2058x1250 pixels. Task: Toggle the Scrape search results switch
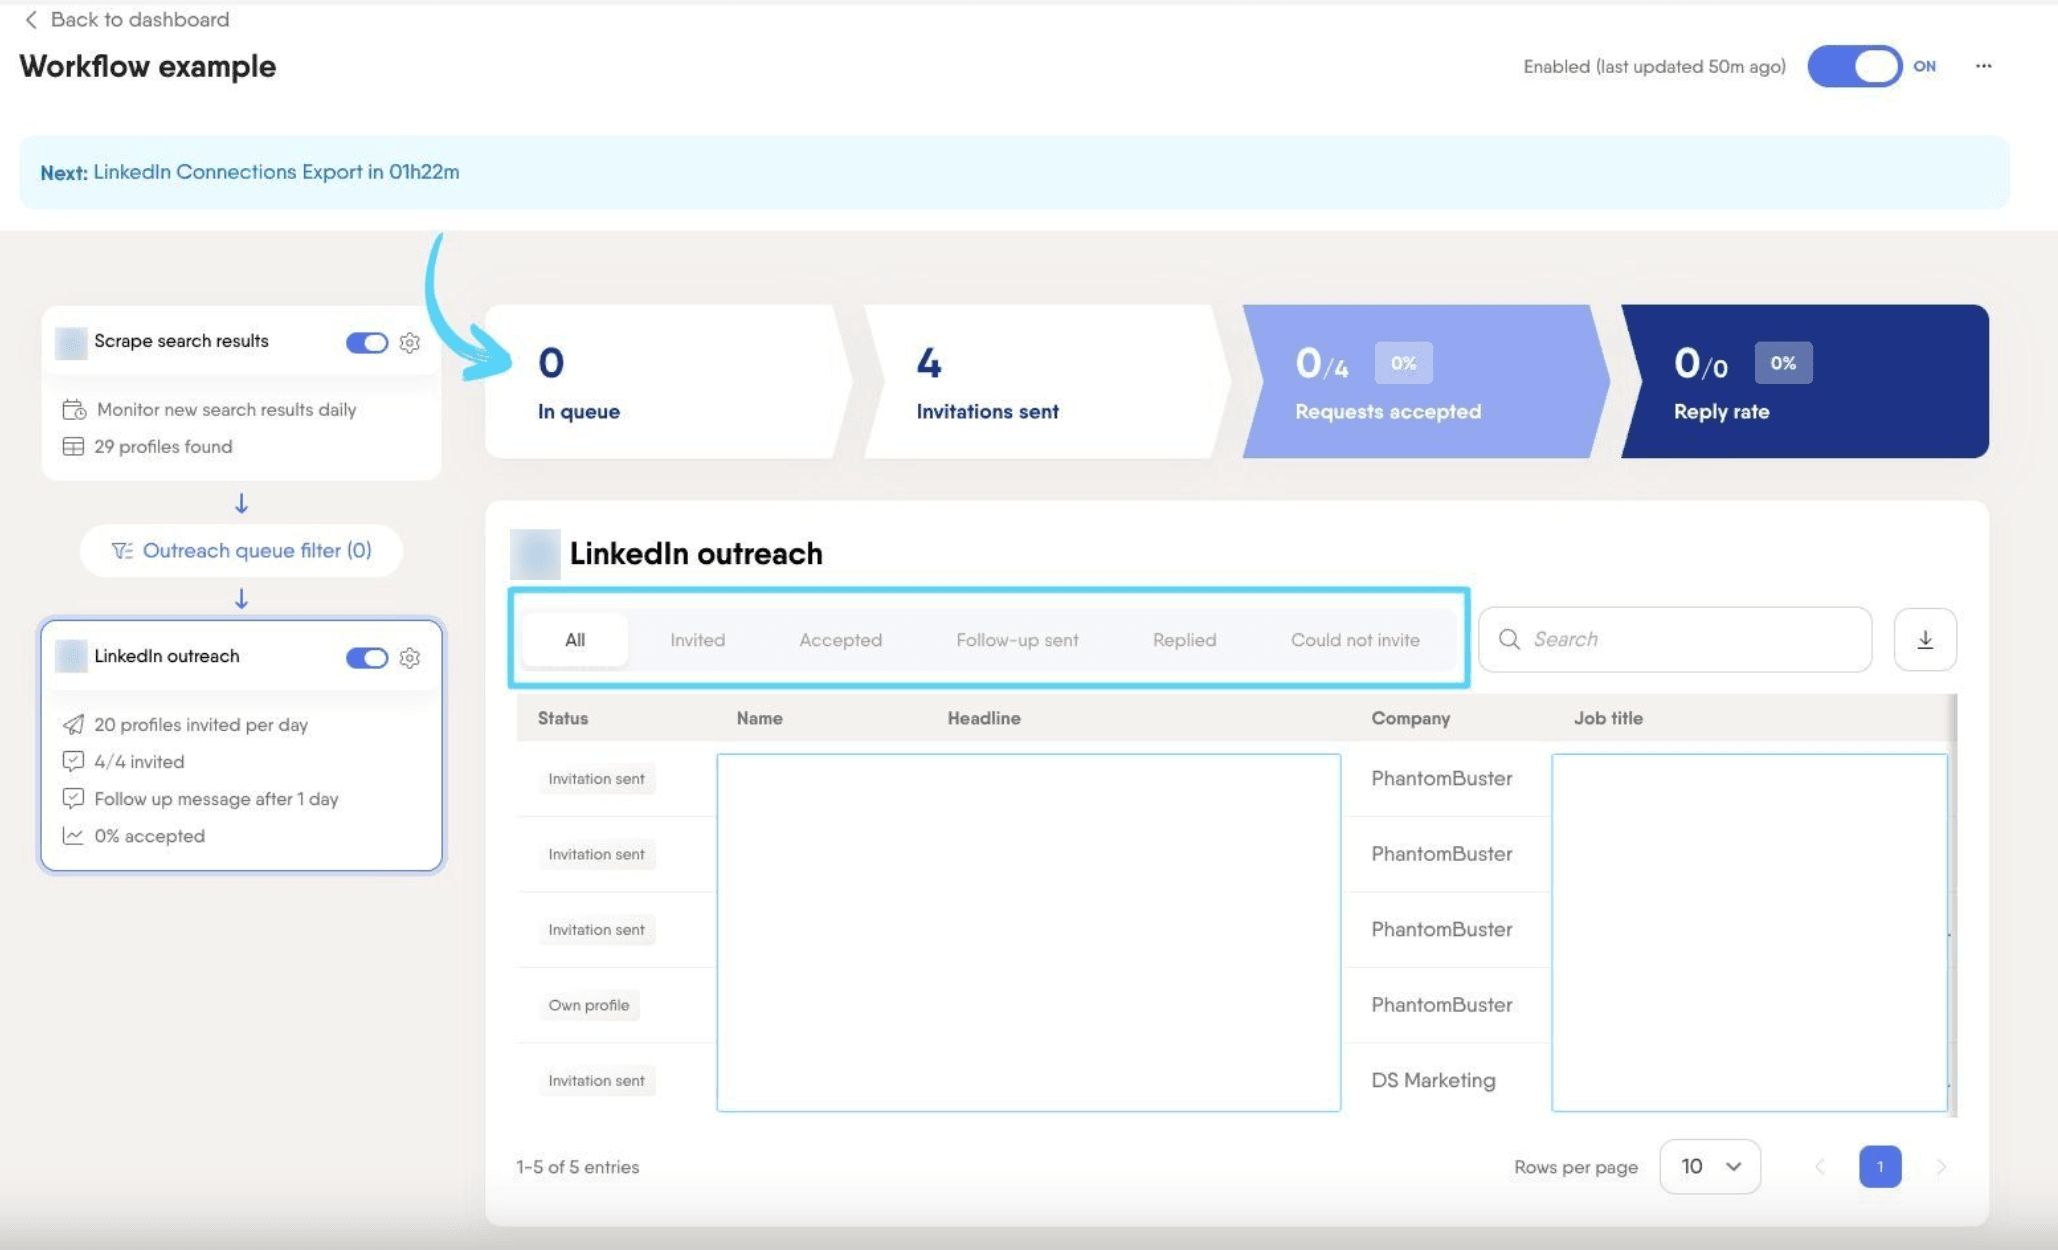pos(367,342)
